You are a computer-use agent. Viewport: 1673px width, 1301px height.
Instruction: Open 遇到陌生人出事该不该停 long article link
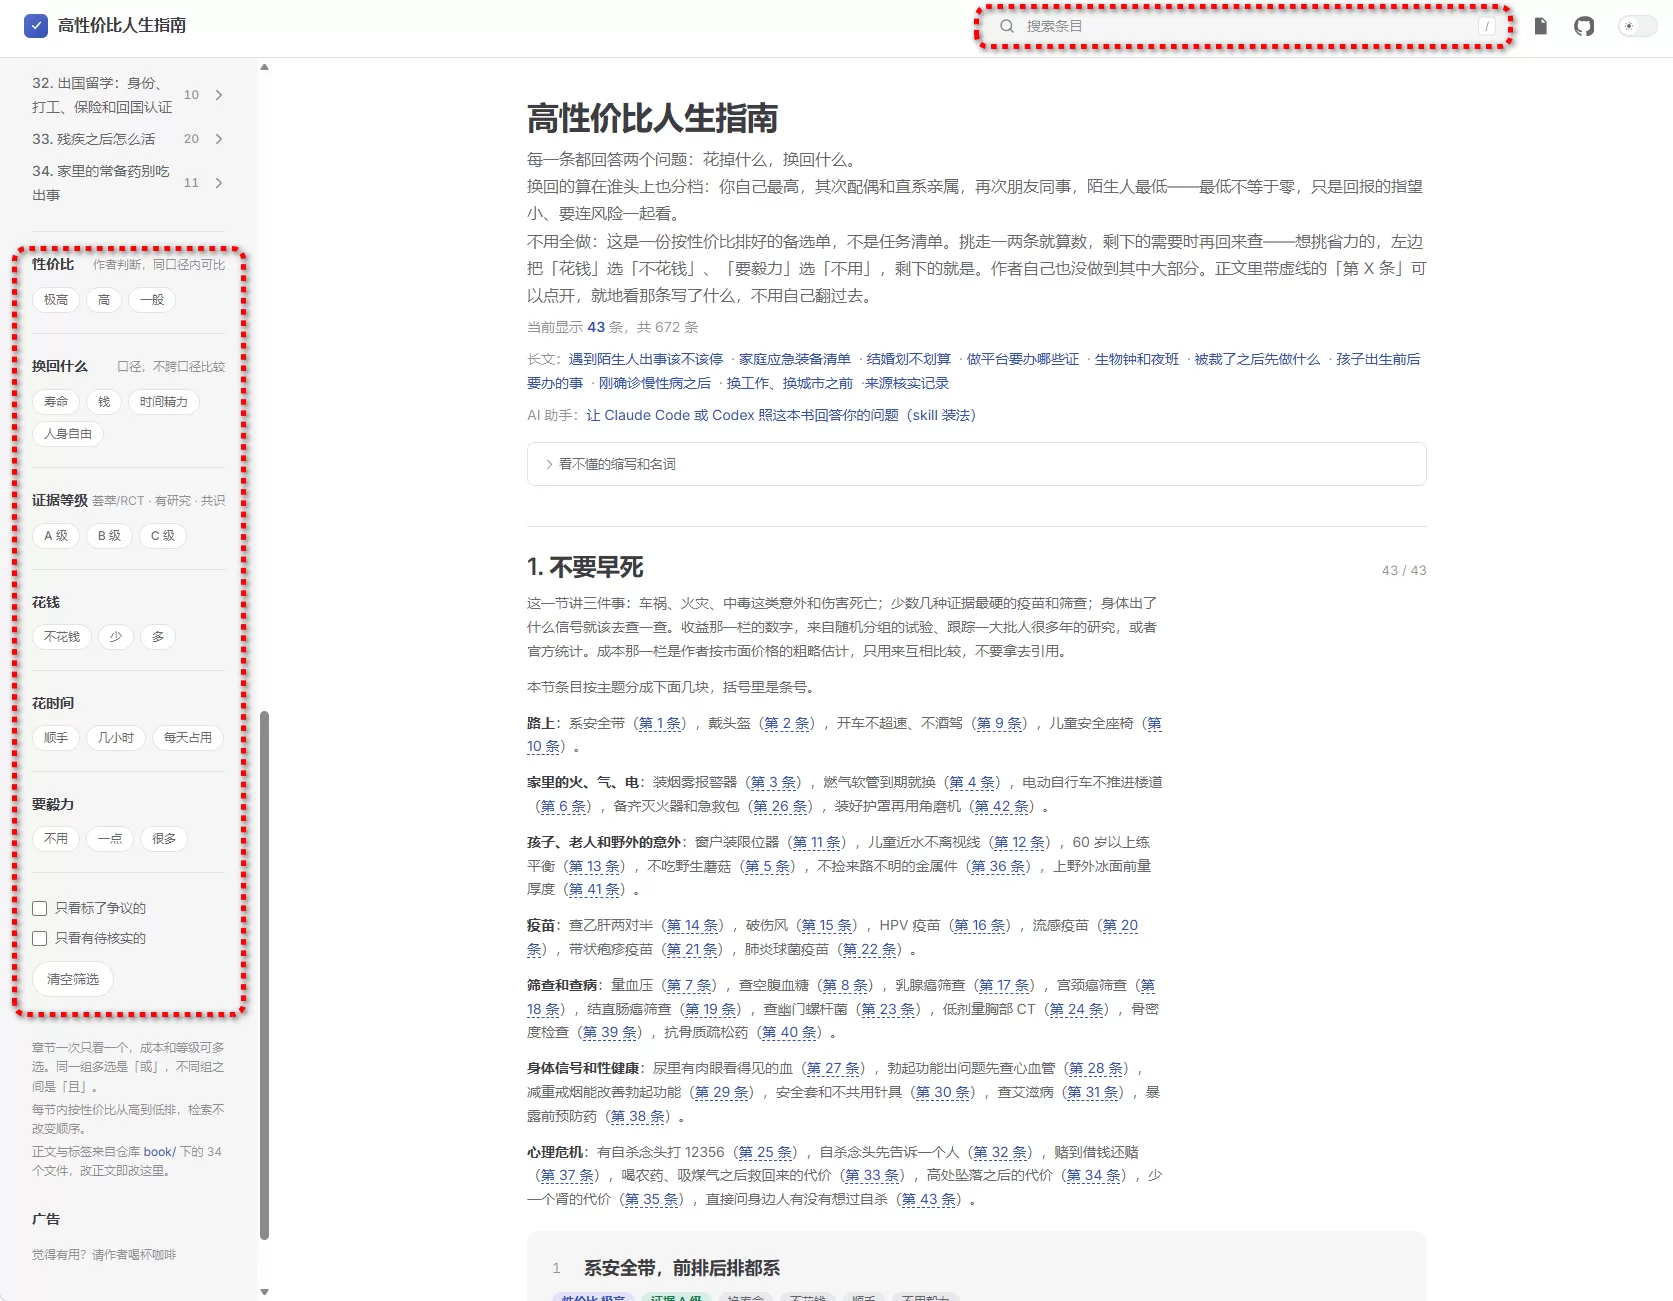(x=646, y=359)
